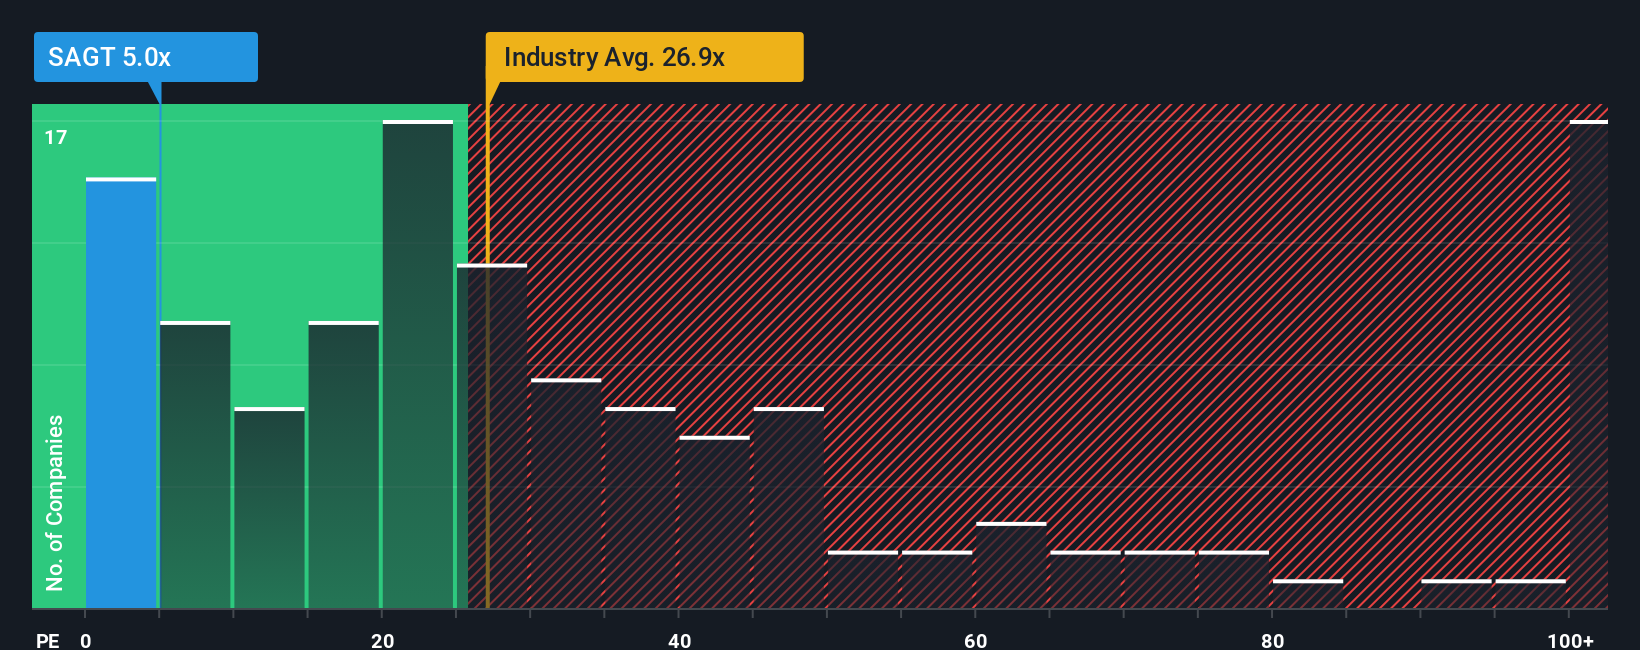
Task: Click the y-axis value 17
Action: [56, 138]
